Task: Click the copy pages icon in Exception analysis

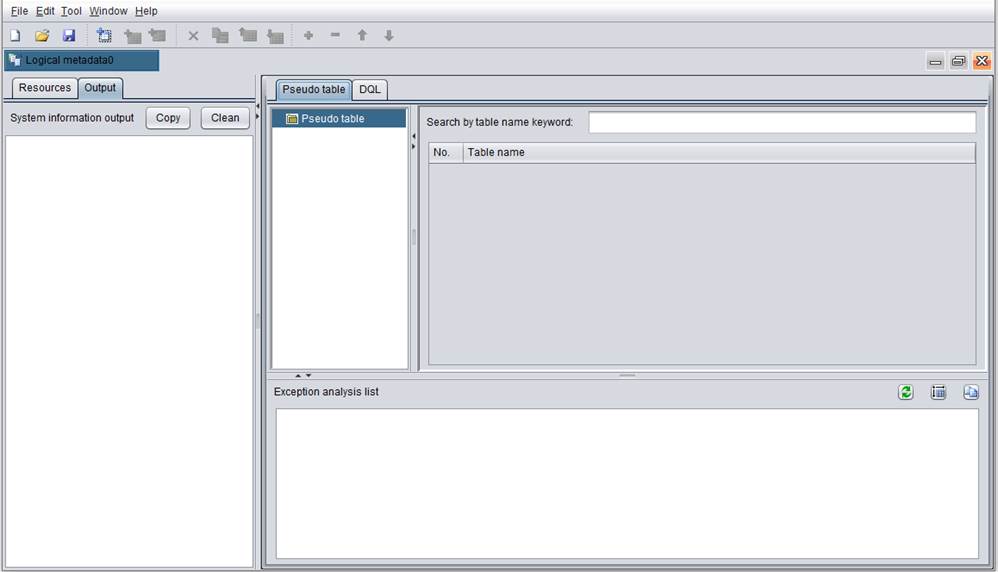Action: tap(970, 392)
